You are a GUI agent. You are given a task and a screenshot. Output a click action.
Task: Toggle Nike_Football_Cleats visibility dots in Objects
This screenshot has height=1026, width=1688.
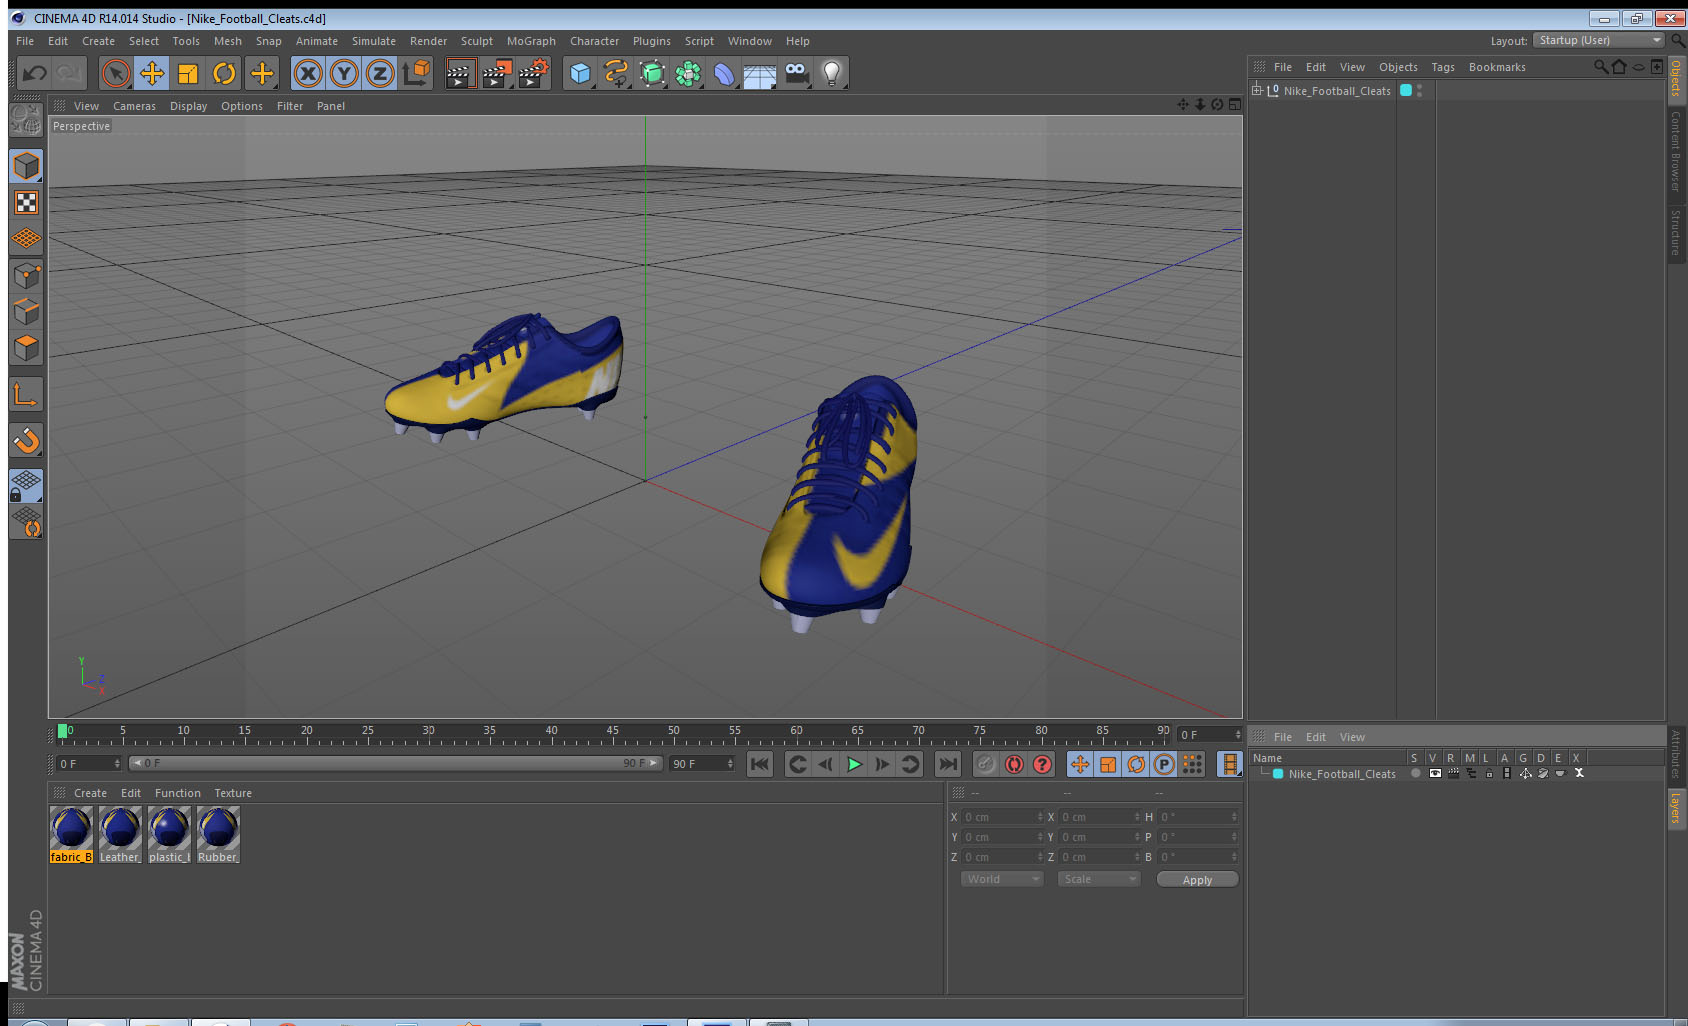pyautogui.click(x=1420, y=90)
